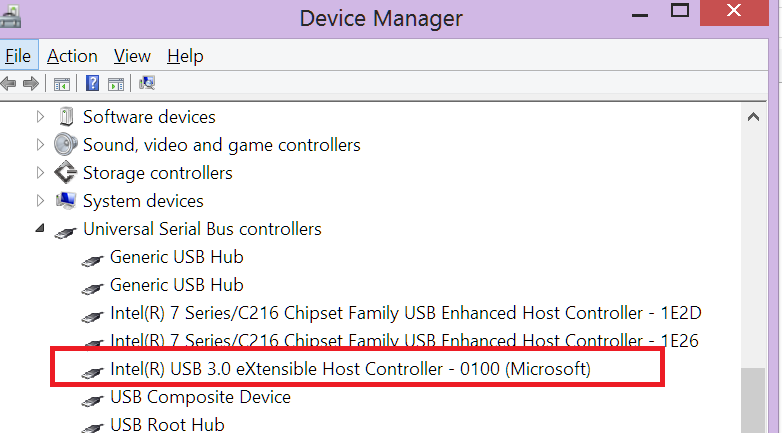Image resolution: width=782 pixels, height=433 pixels.
Task: Select Intel USB 3.0 eXtensible Host Controller
Action: [350, 369]
